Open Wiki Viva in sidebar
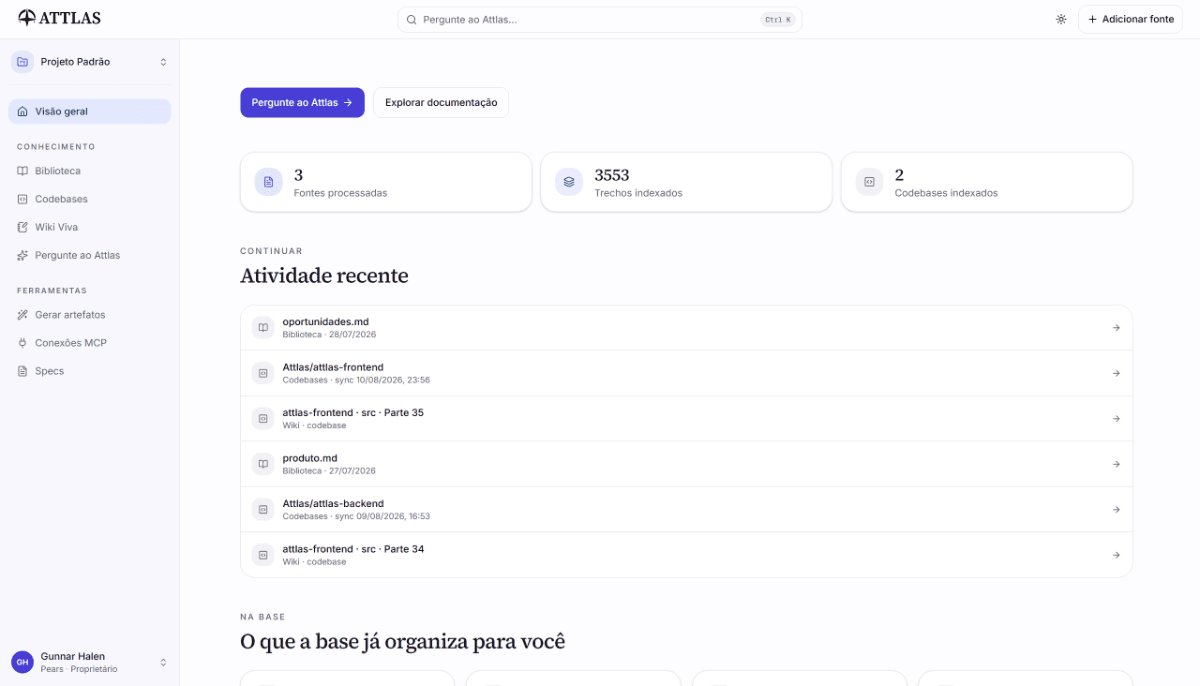1200x686 pixels. coord(89,227)
